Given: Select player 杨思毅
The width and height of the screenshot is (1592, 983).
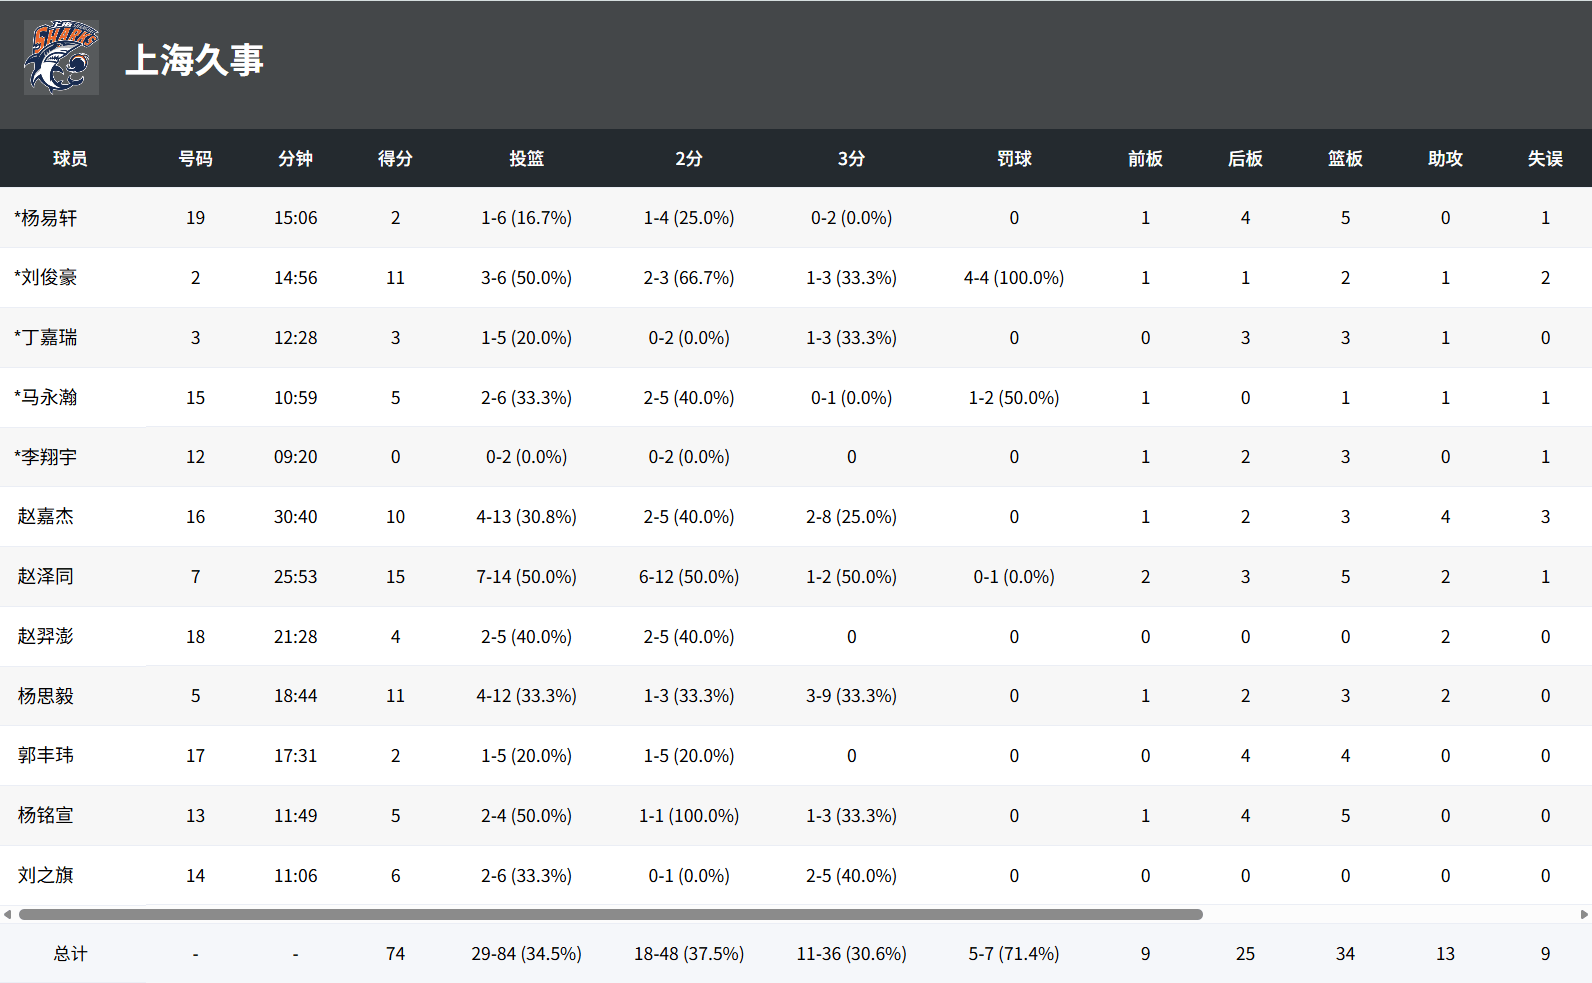Looking at the screenshot, I should 46,696.
